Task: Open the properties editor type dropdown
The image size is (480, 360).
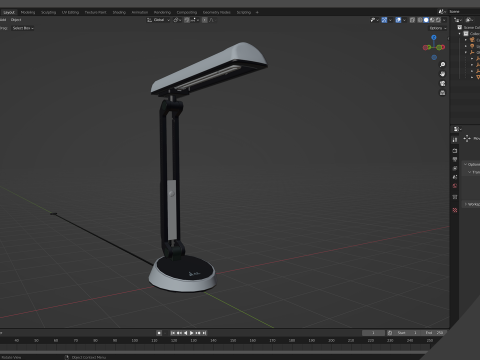Action: click(x=457, y=129)
